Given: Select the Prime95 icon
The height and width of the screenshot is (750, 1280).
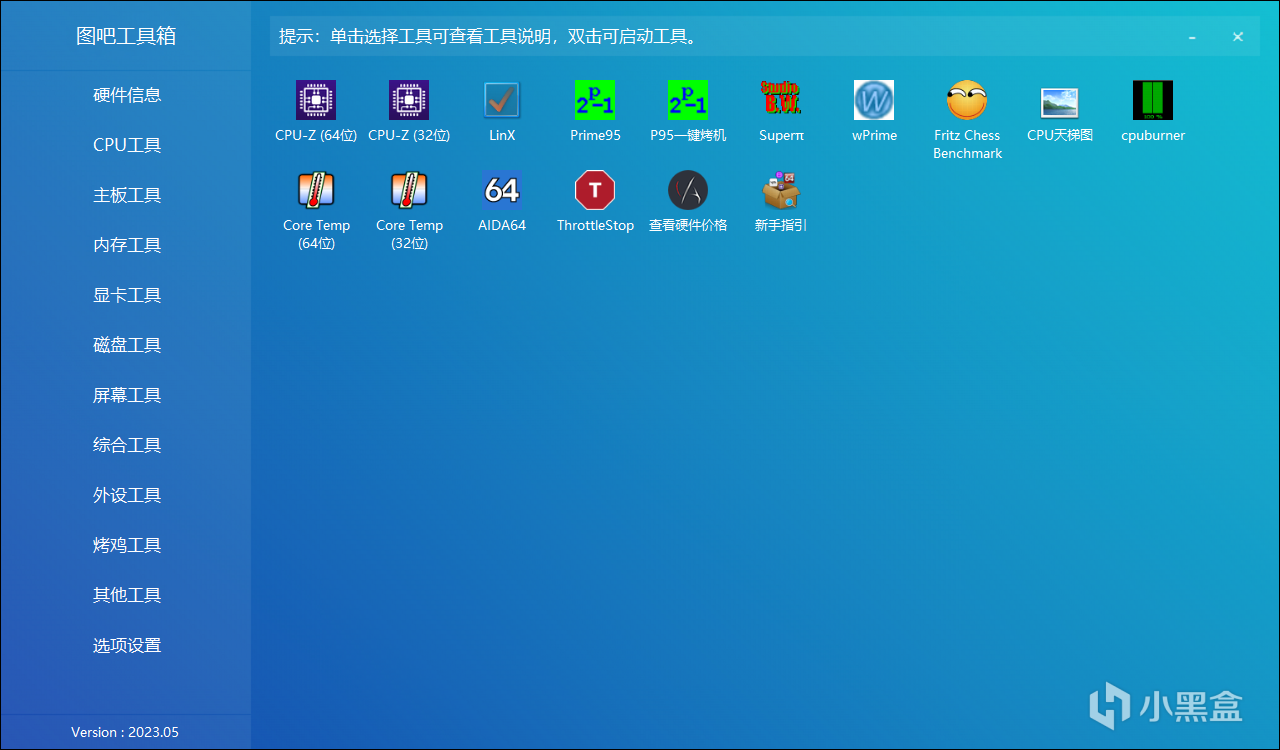Looking at the screenshot, I should 595,100.
